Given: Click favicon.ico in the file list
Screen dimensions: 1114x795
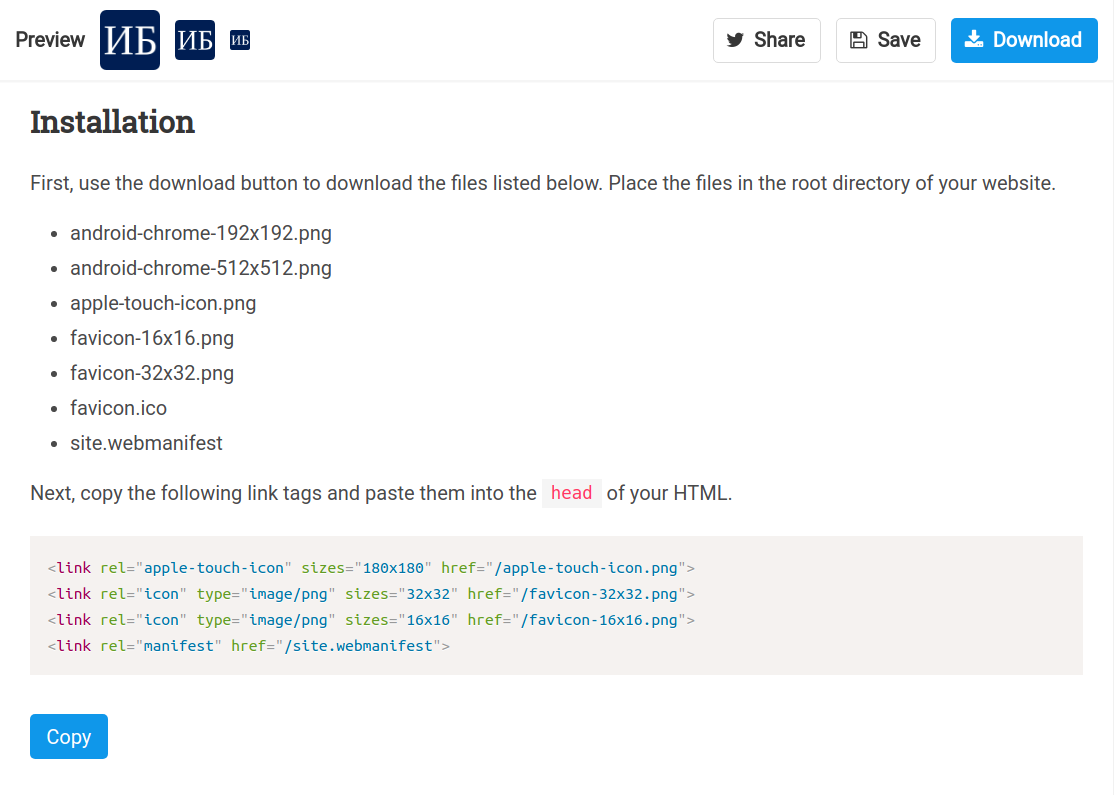Looking at the screenshot, I should [x=118, y=408].
